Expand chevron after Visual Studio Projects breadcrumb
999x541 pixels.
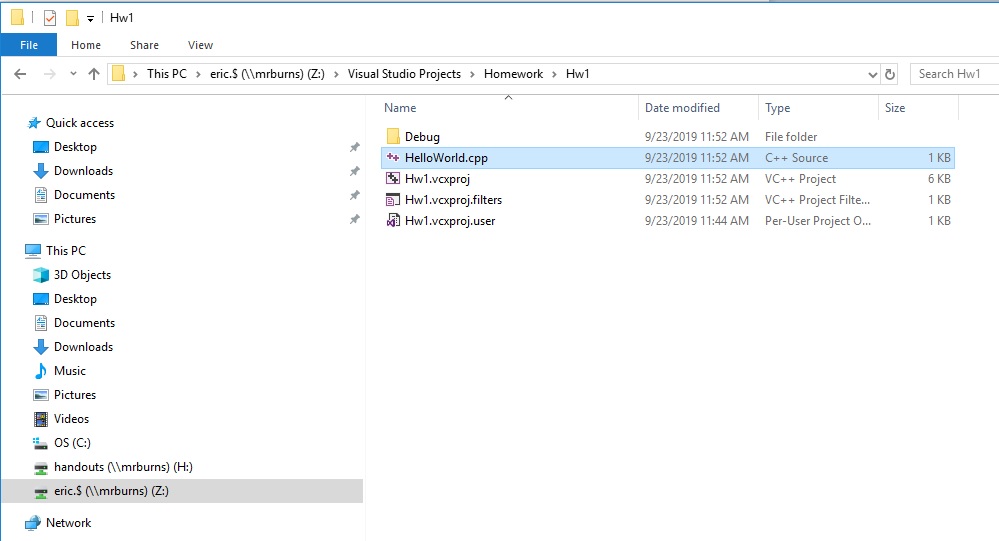coord(472,74)
